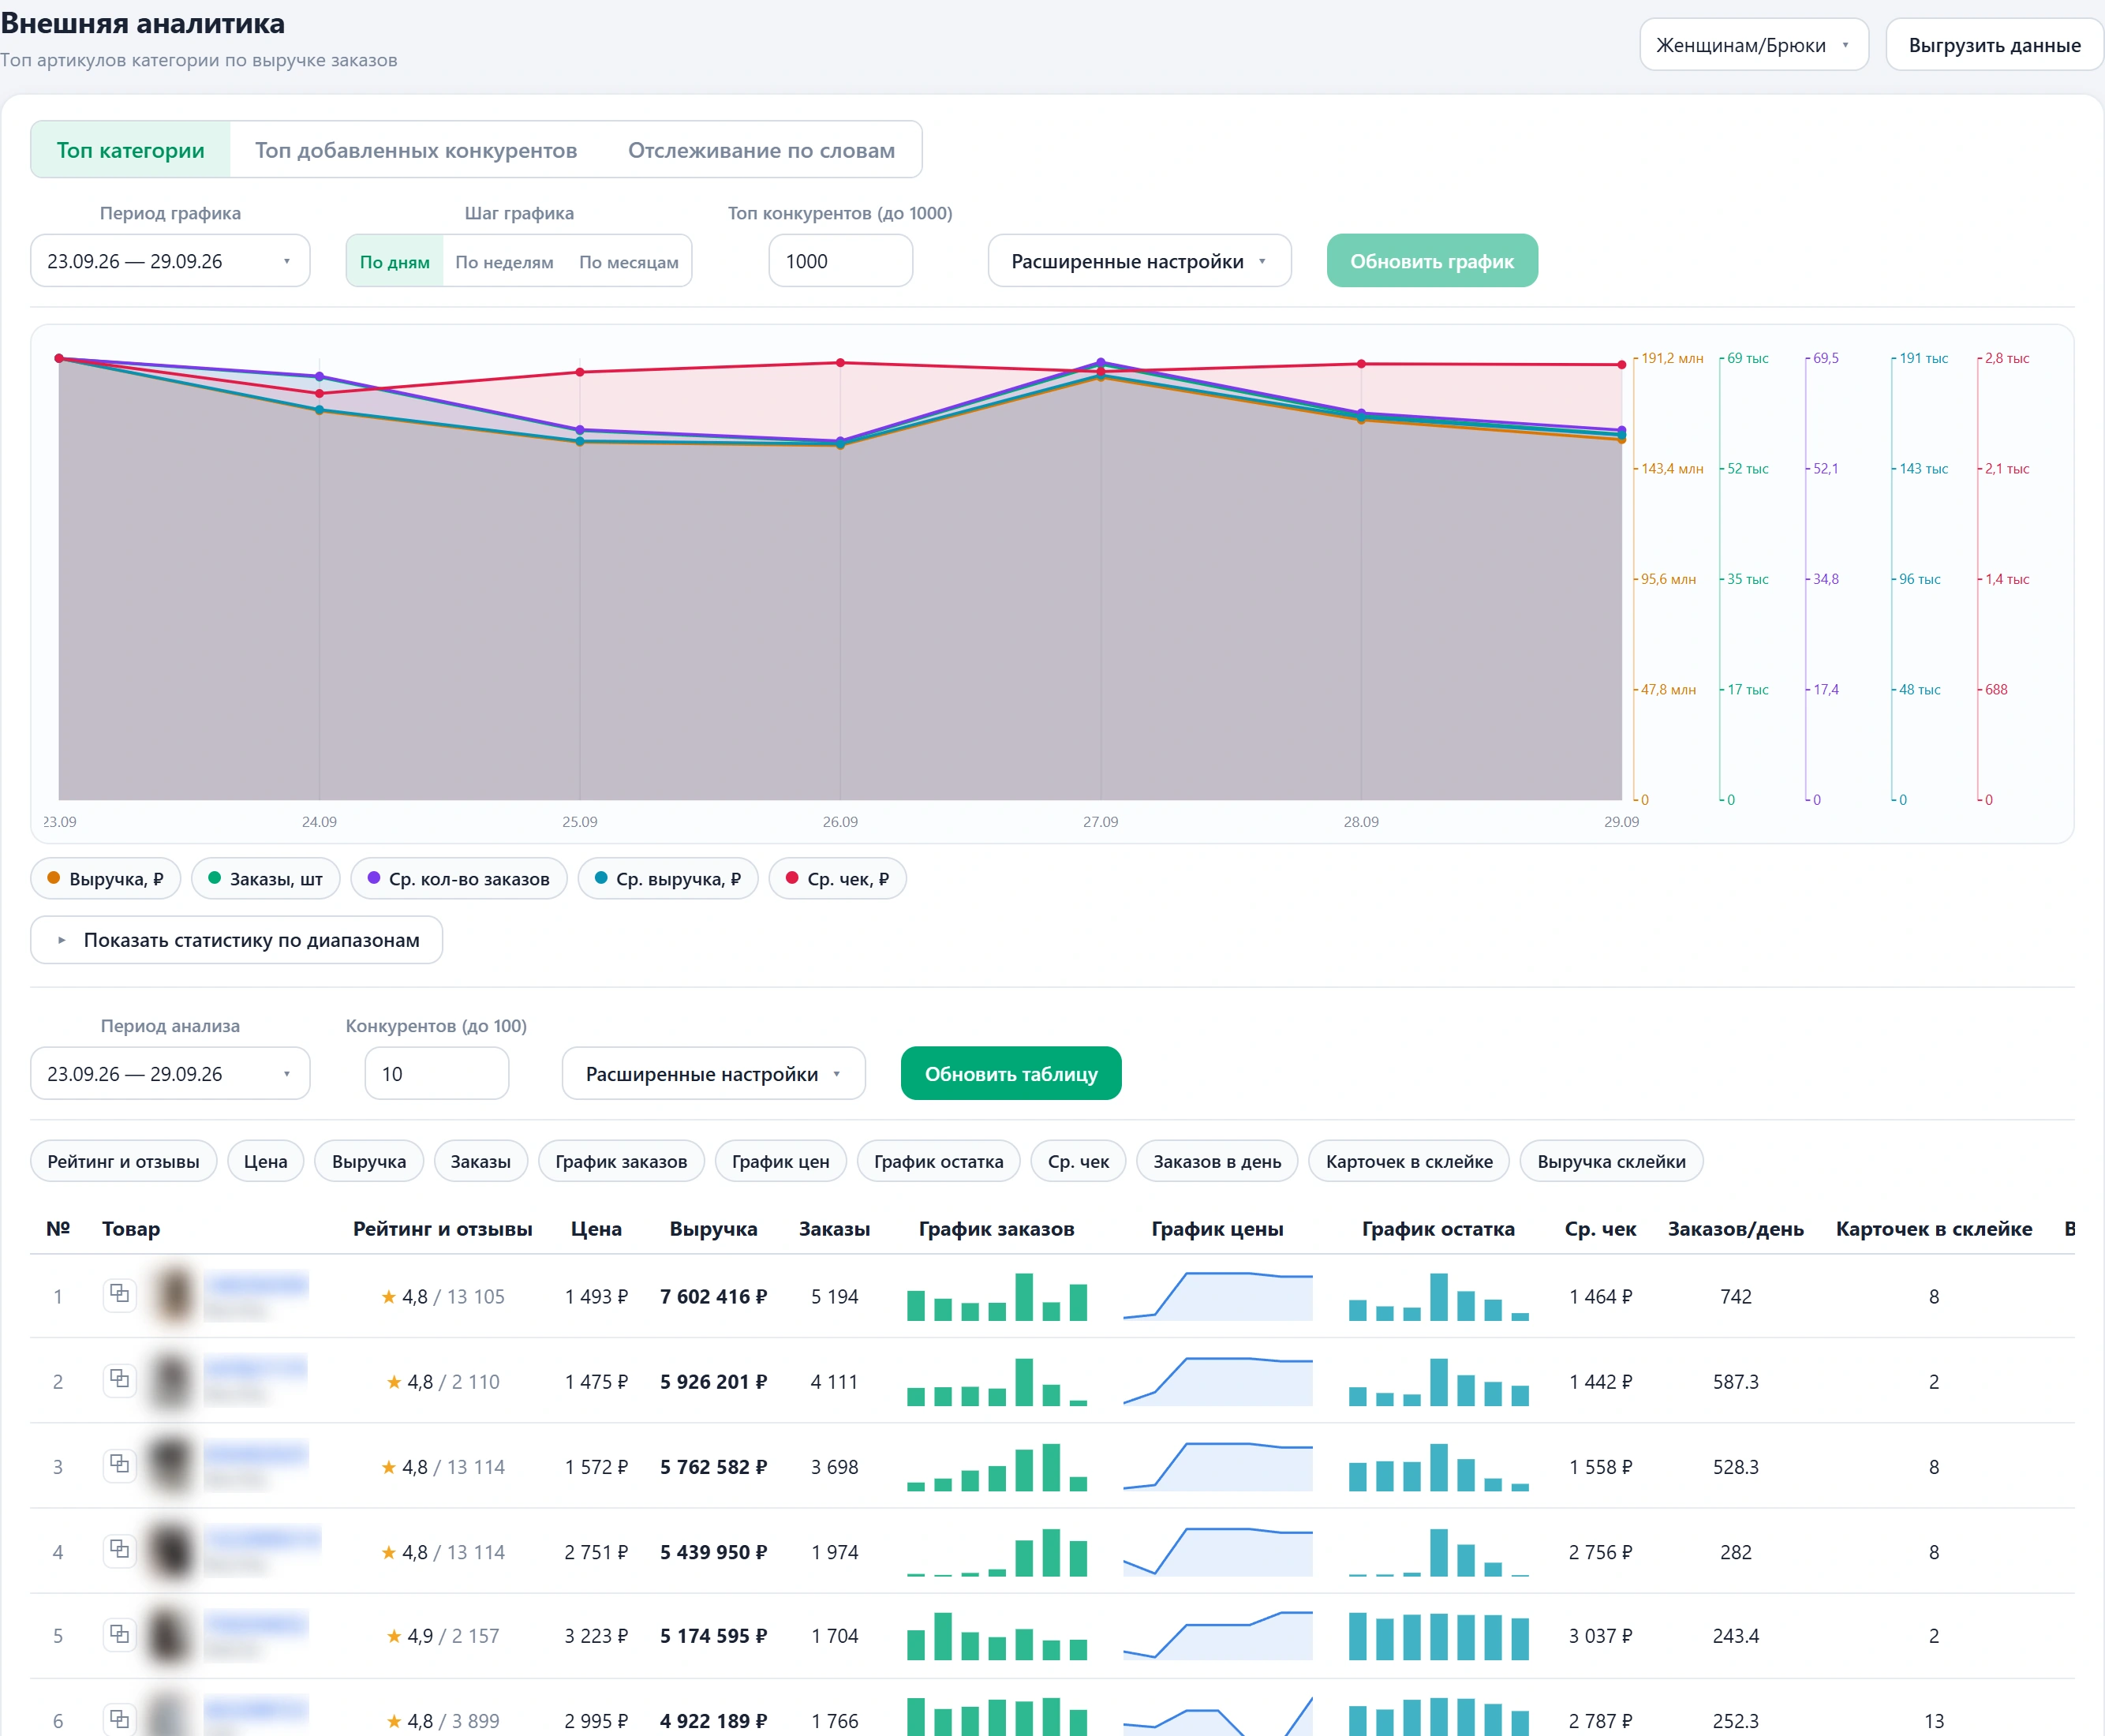
Task: Expand the table Расширенные настройки dropdown
Action: [x=713, y=1073]
